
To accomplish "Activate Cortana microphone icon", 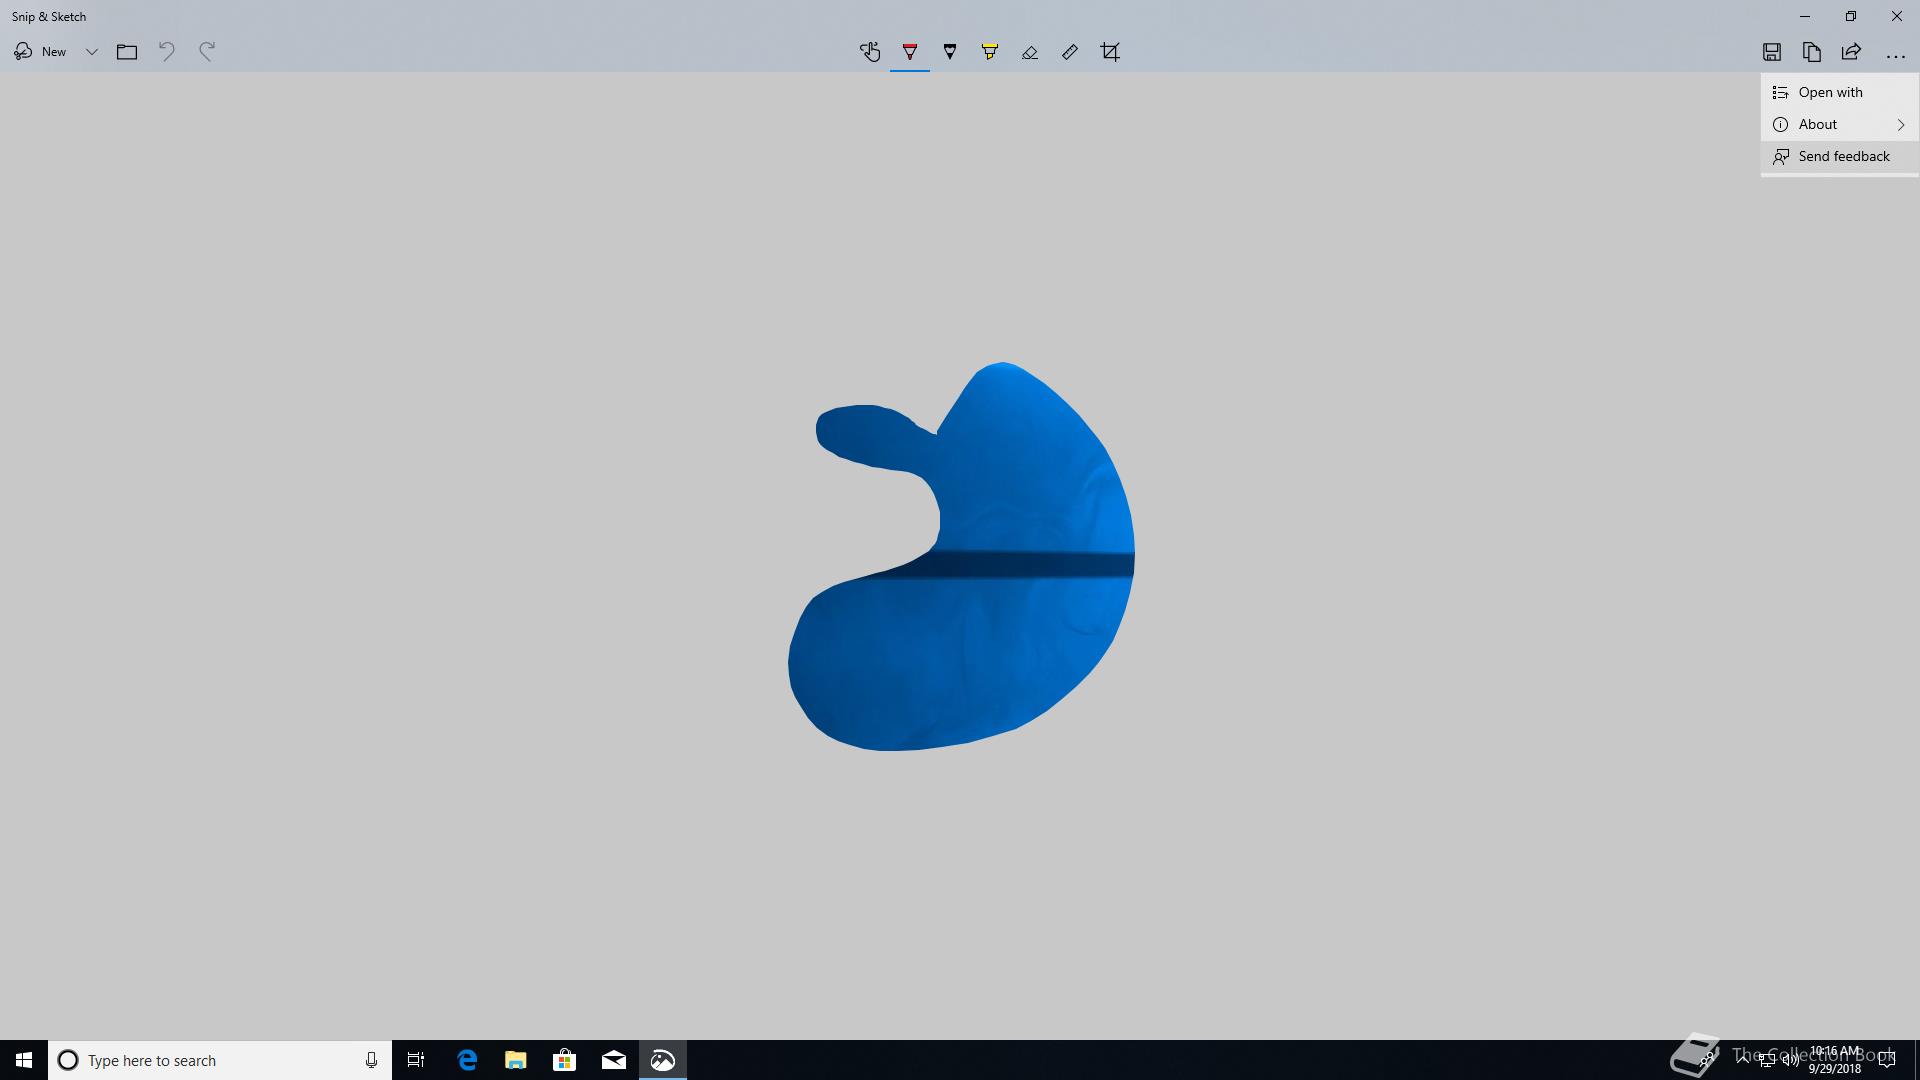I will click(x=371, y=1060).
